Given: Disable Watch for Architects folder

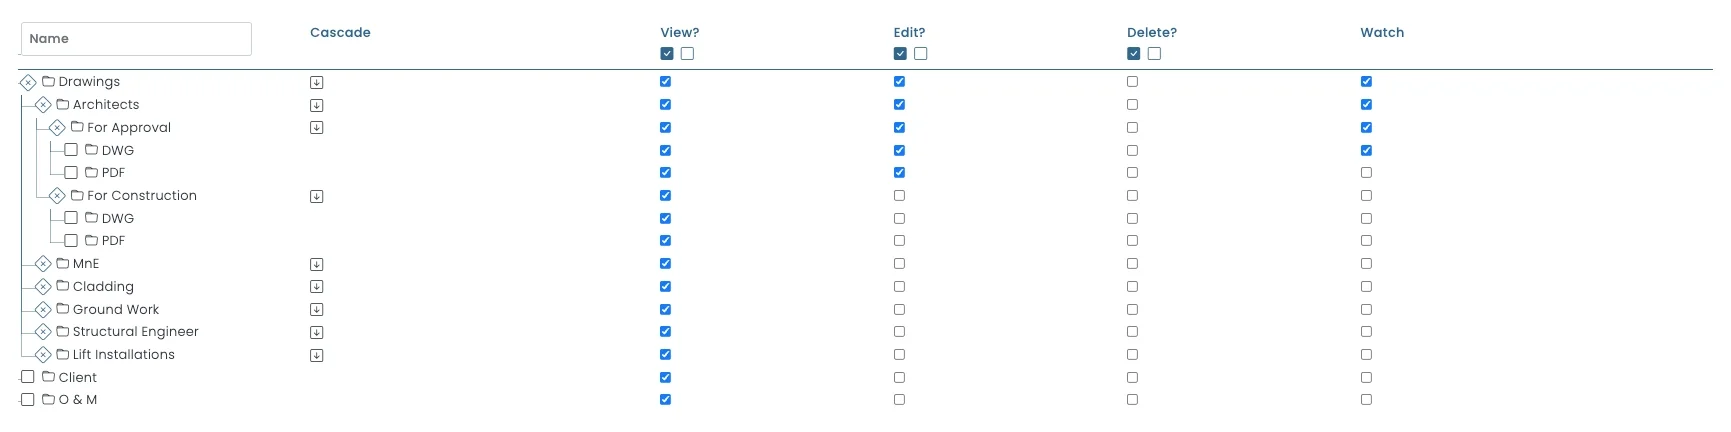Looking at the screenshot, I should tap(1366, 105).
